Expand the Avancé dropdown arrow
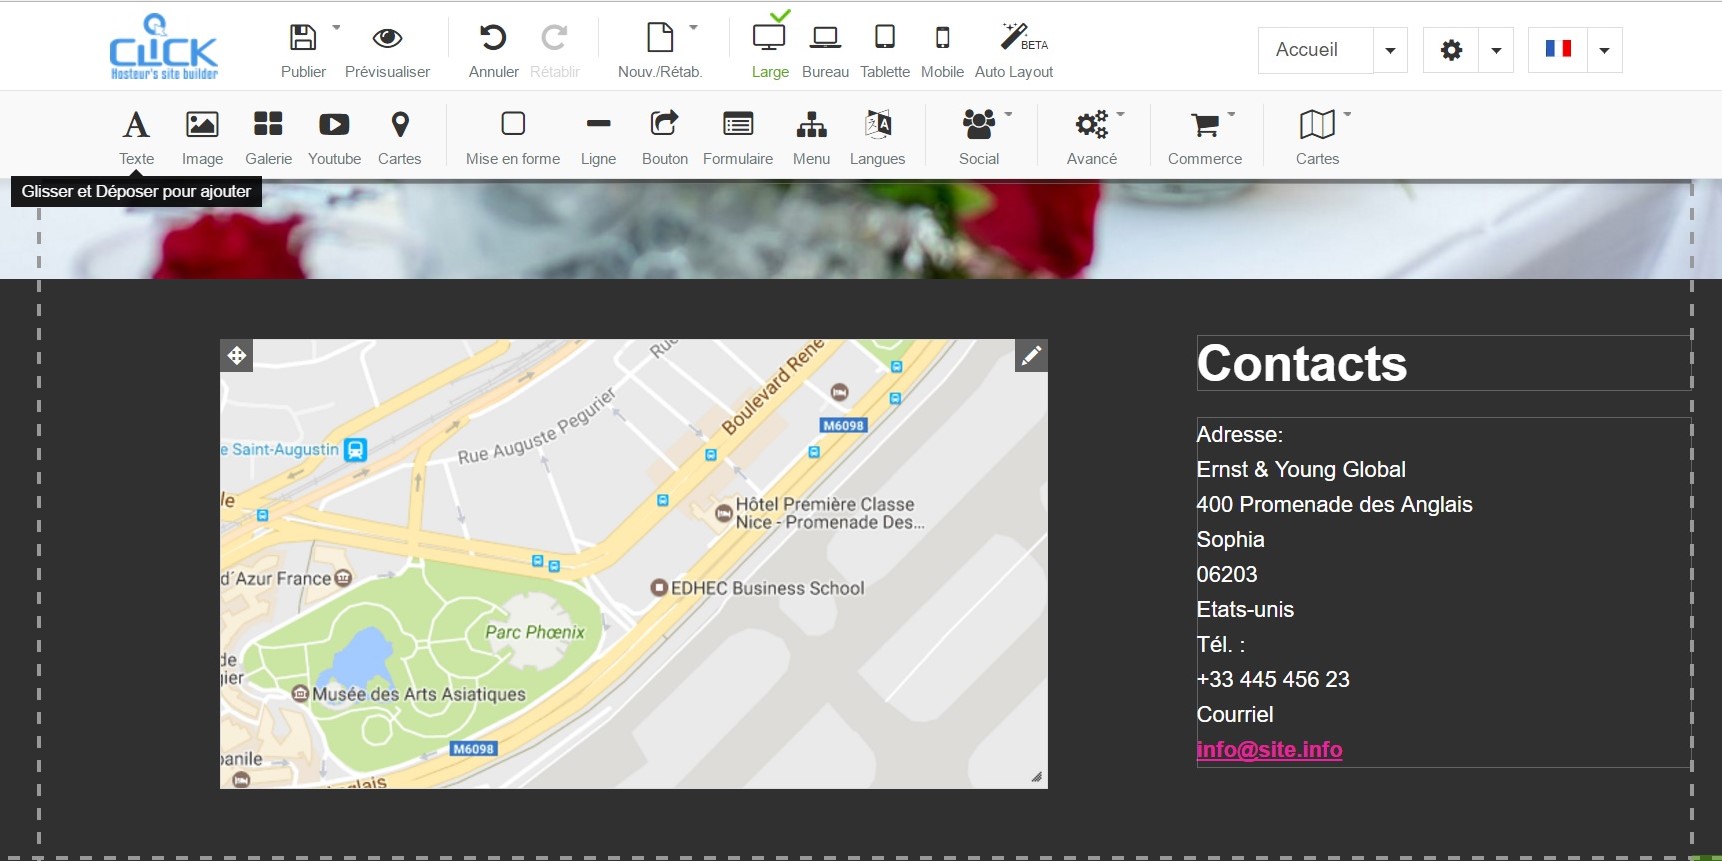Image resolution: width=1722 pixels, height=861 pixels. 1120,114
